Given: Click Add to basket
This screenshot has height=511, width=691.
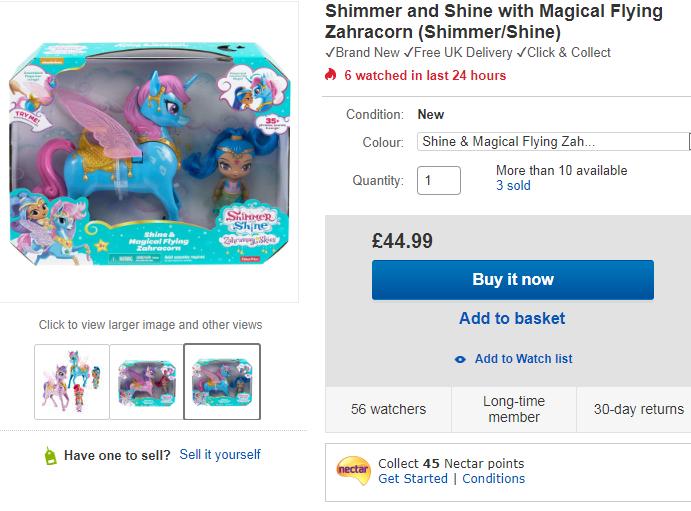Looking at the screenshot, I should (x=512, y=318).
